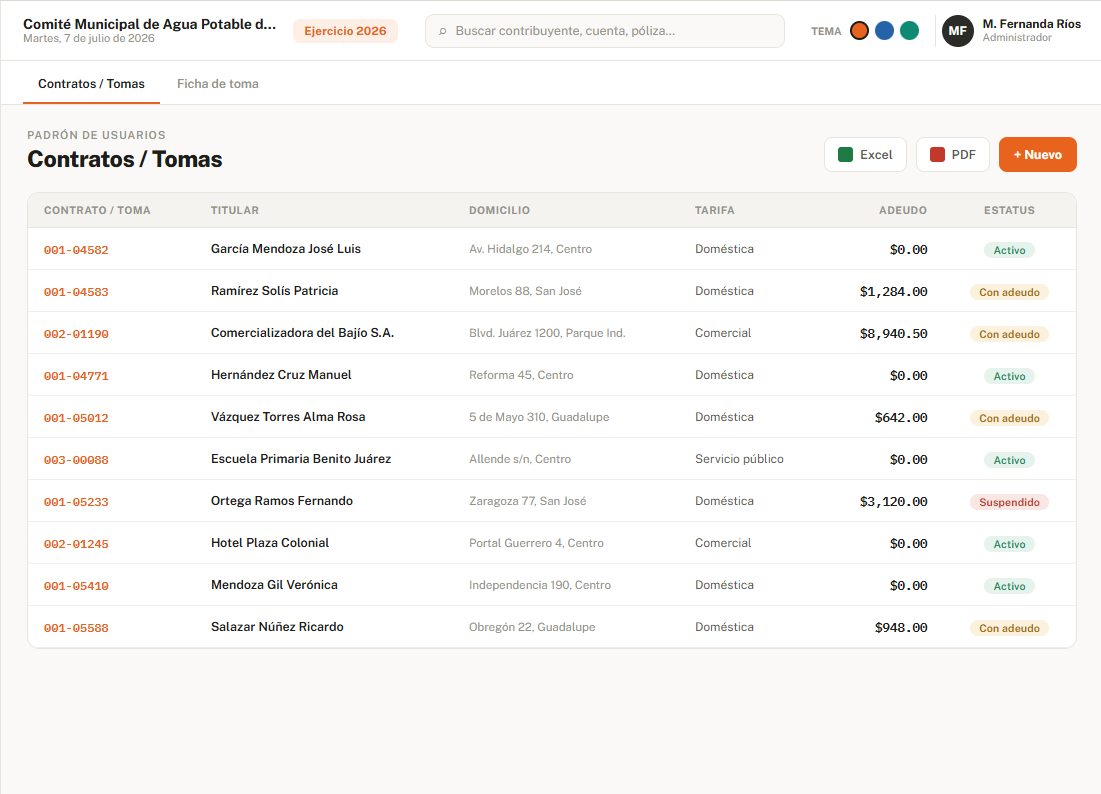The image size is (1101, 794).
Task: Click the $948.00 adeudo amount
Action: pyautogui.click(x=901, y=628)
